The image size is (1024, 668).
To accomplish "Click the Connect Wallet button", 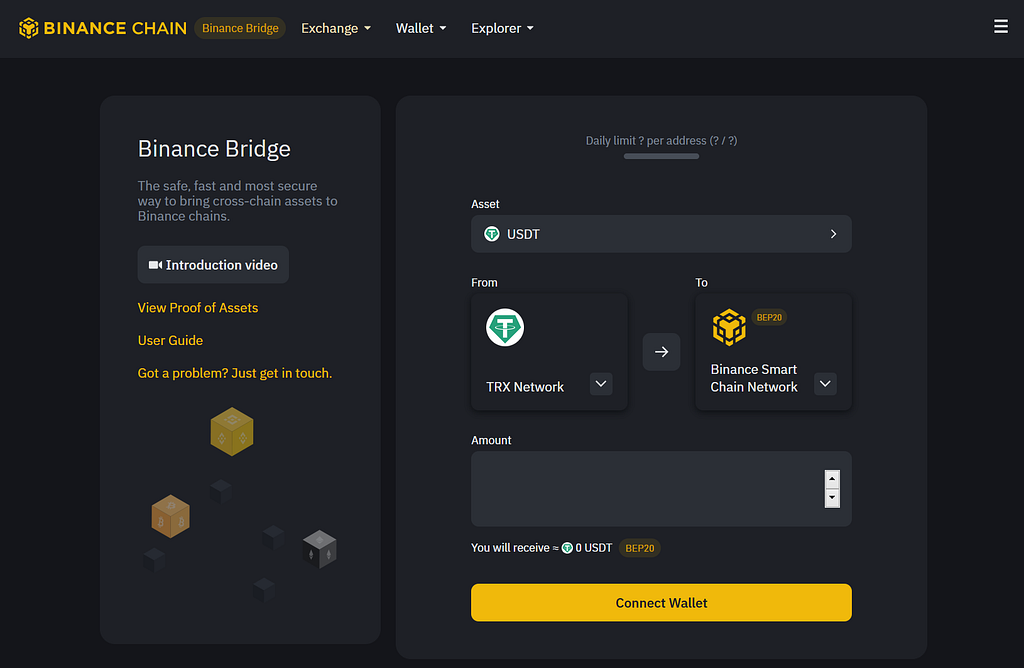I will click(x=661, y=603).
